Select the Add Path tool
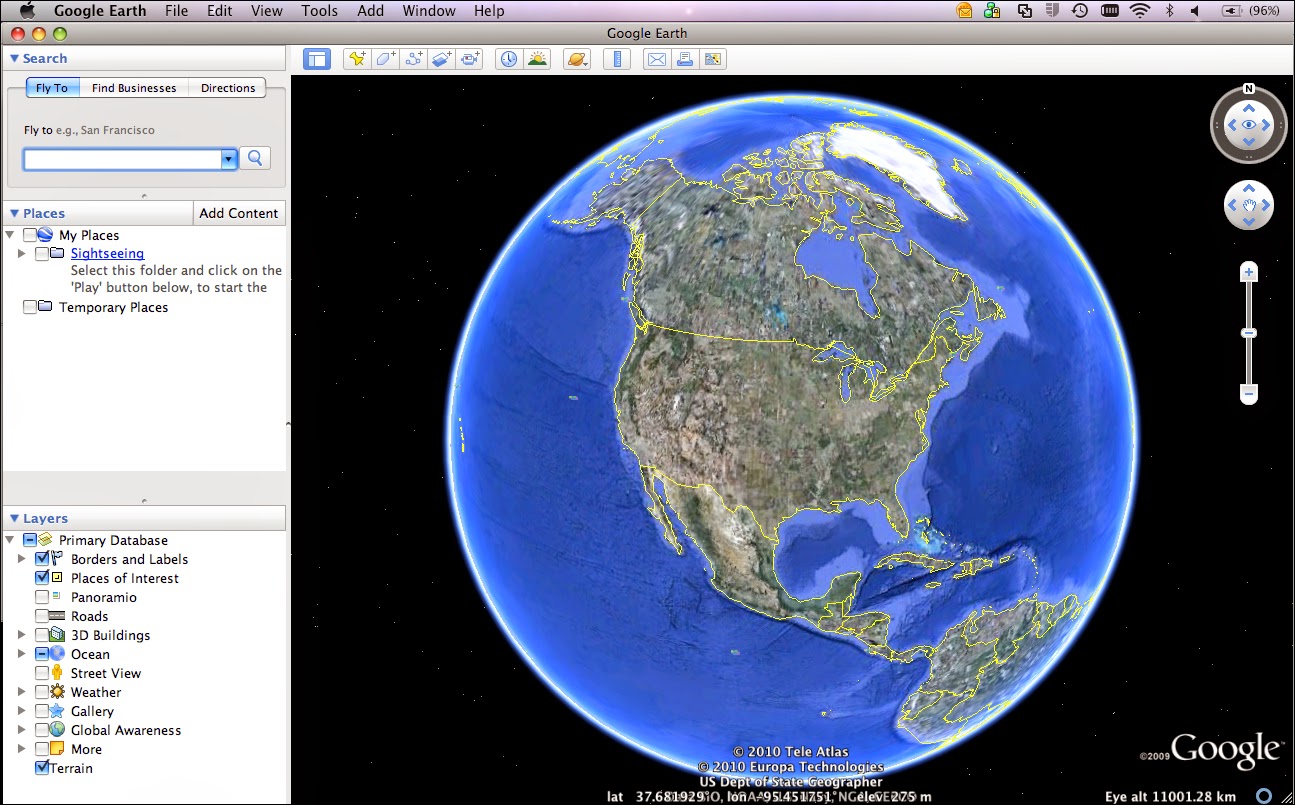Viewport: 1295px width, 805px height. (413, 59)
